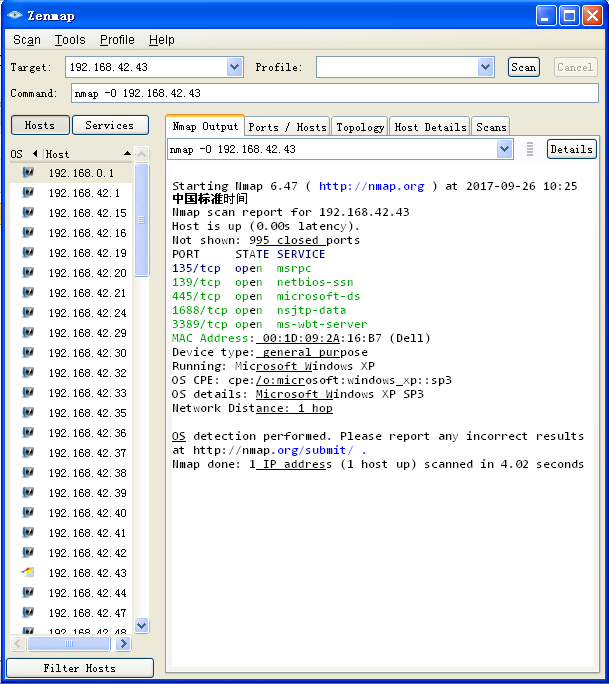The image size is (609, 684).
Task: Click the OS icon beside 192.168.42.16
Action: [x=28, y=233]
